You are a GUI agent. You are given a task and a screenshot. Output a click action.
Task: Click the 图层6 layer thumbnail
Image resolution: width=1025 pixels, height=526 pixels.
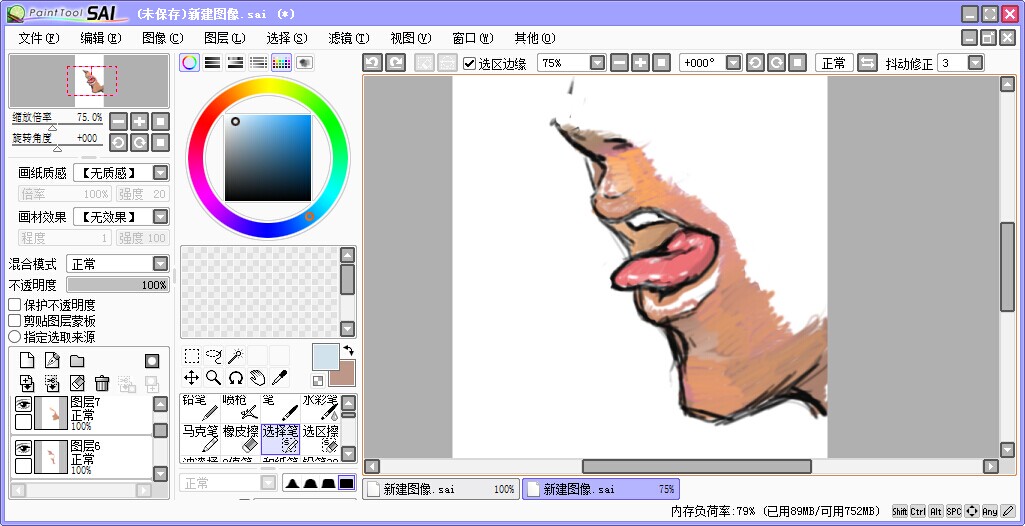50,456
